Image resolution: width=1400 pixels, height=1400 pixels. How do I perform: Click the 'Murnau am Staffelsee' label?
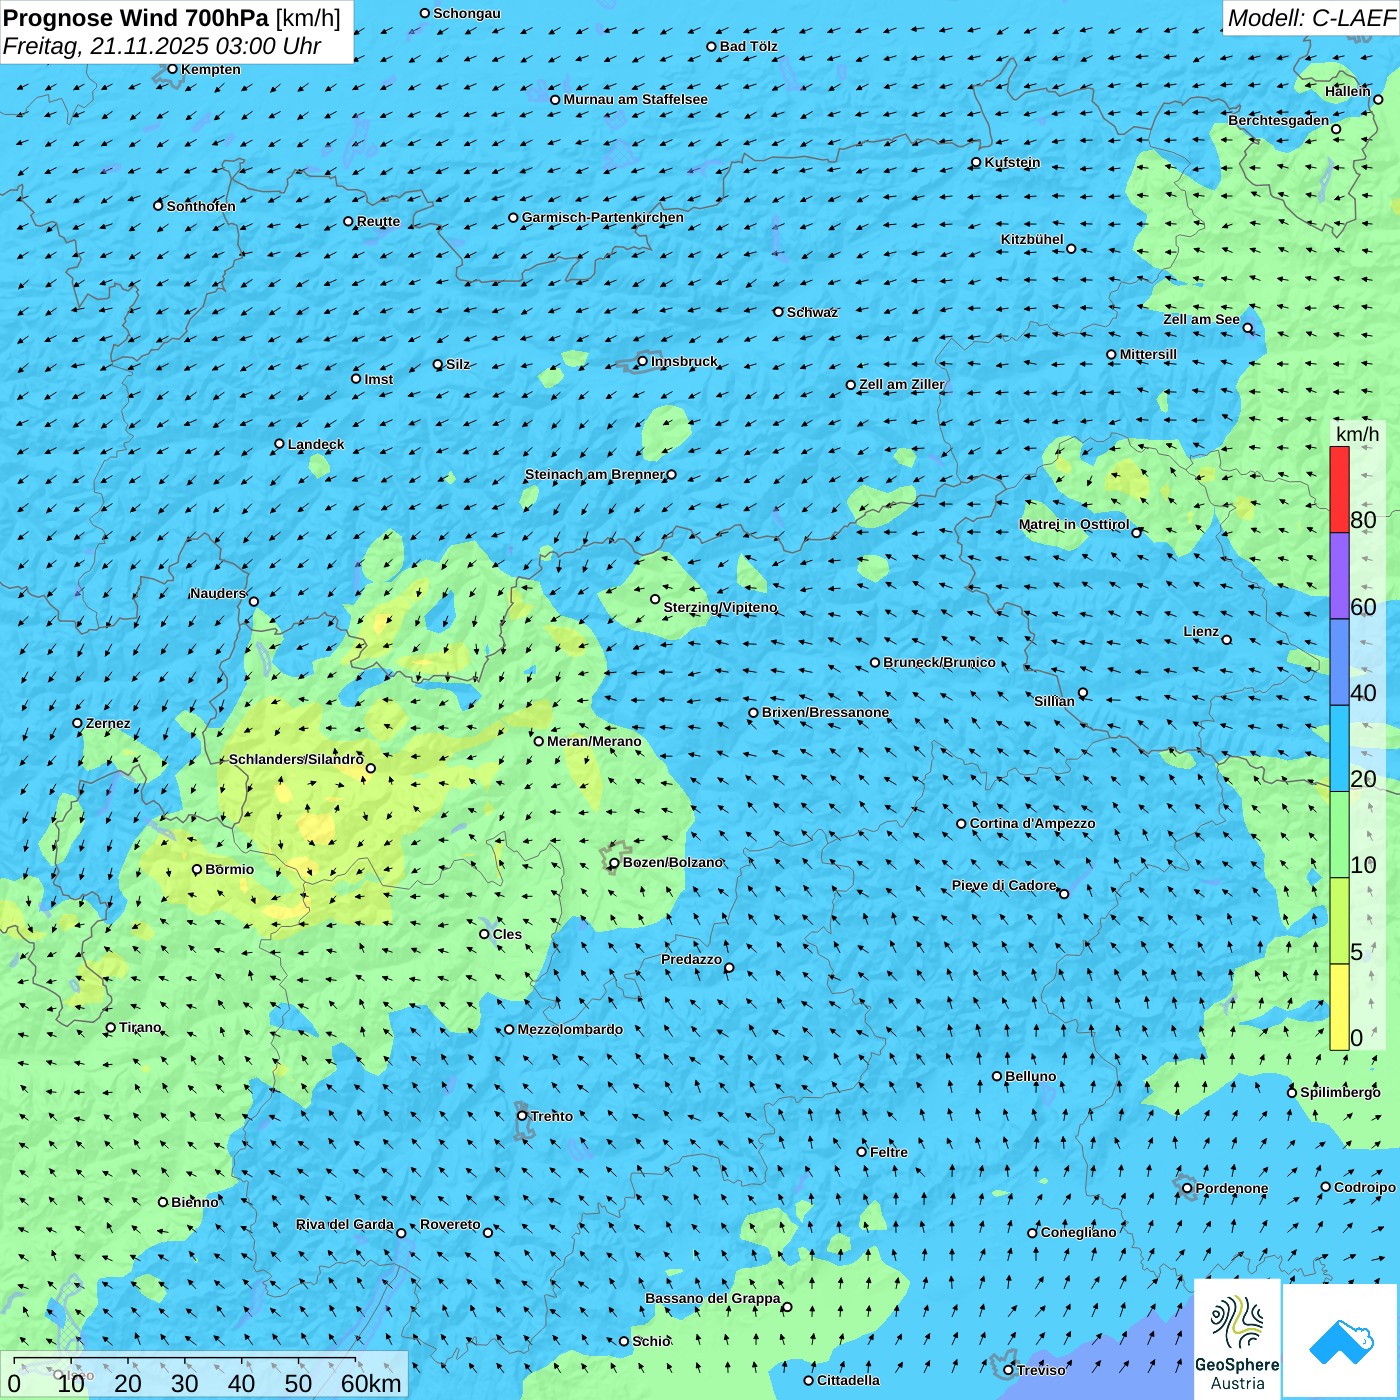click(x=635, y=99)
